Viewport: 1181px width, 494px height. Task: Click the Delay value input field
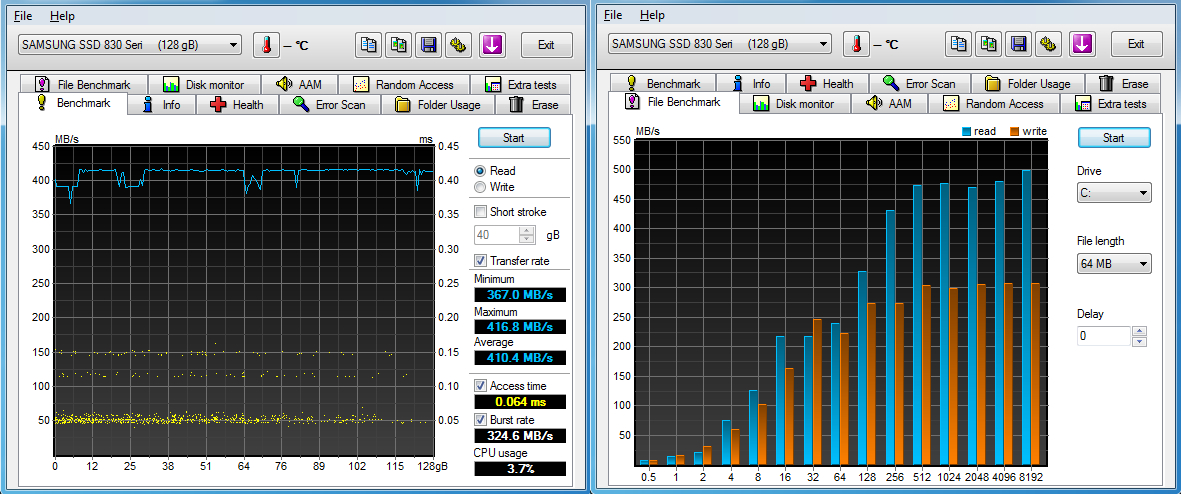point(1104,336)
